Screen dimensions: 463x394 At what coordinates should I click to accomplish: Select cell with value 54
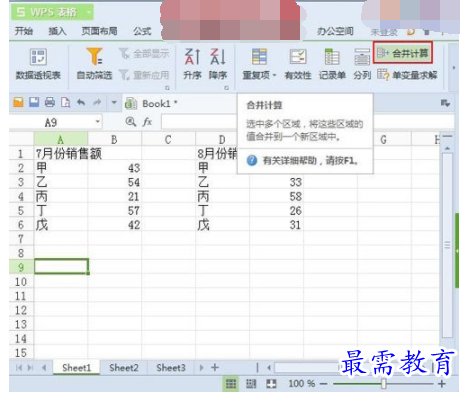pyautogui.click(x=115, y=182)
